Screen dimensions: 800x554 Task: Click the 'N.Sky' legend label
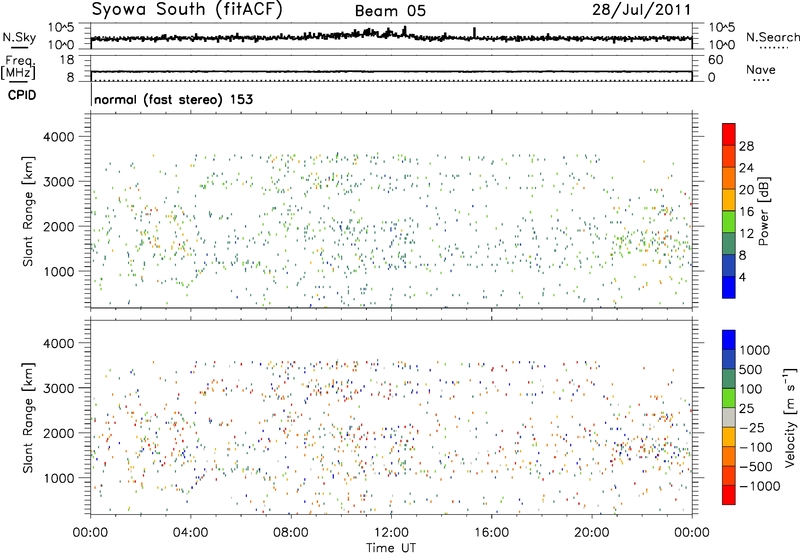[19, 37]
